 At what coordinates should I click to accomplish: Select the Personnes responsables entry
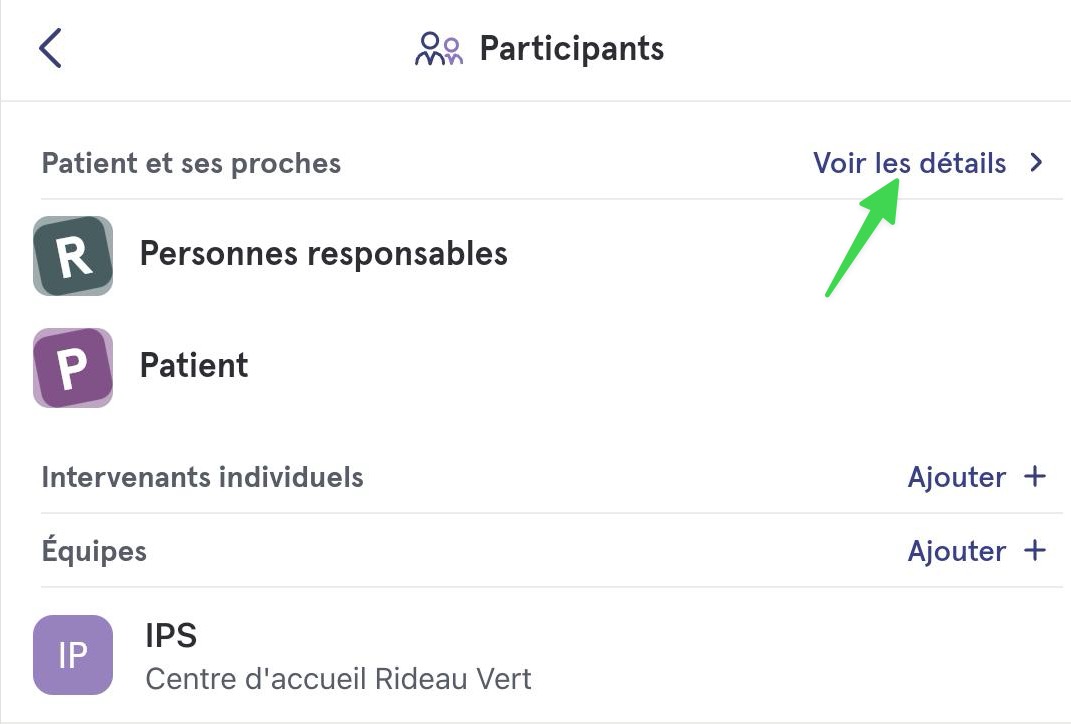pos(324,253)
